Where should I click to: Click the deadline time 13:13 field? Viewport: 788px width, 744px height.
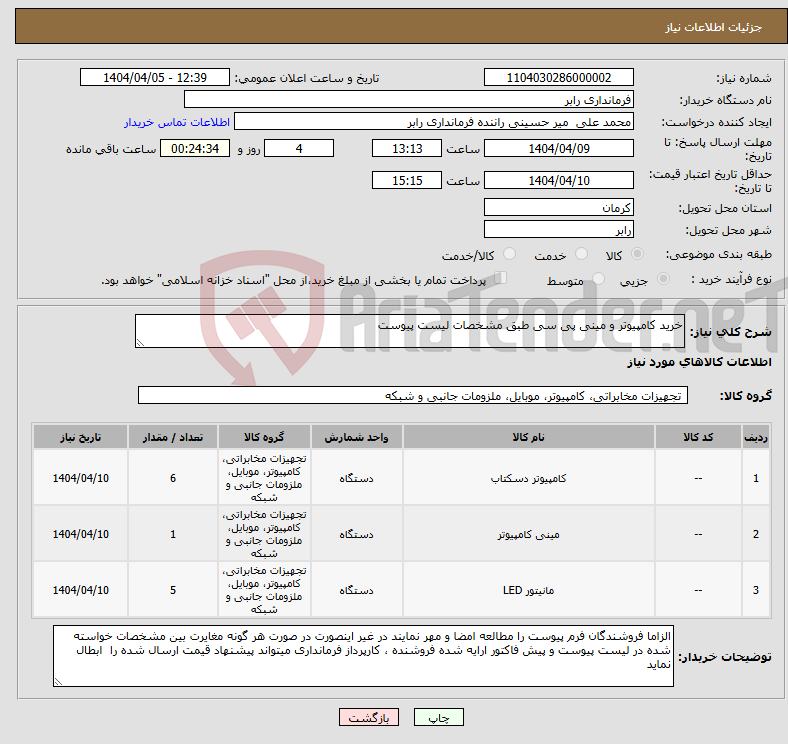[x=407, y=148]
